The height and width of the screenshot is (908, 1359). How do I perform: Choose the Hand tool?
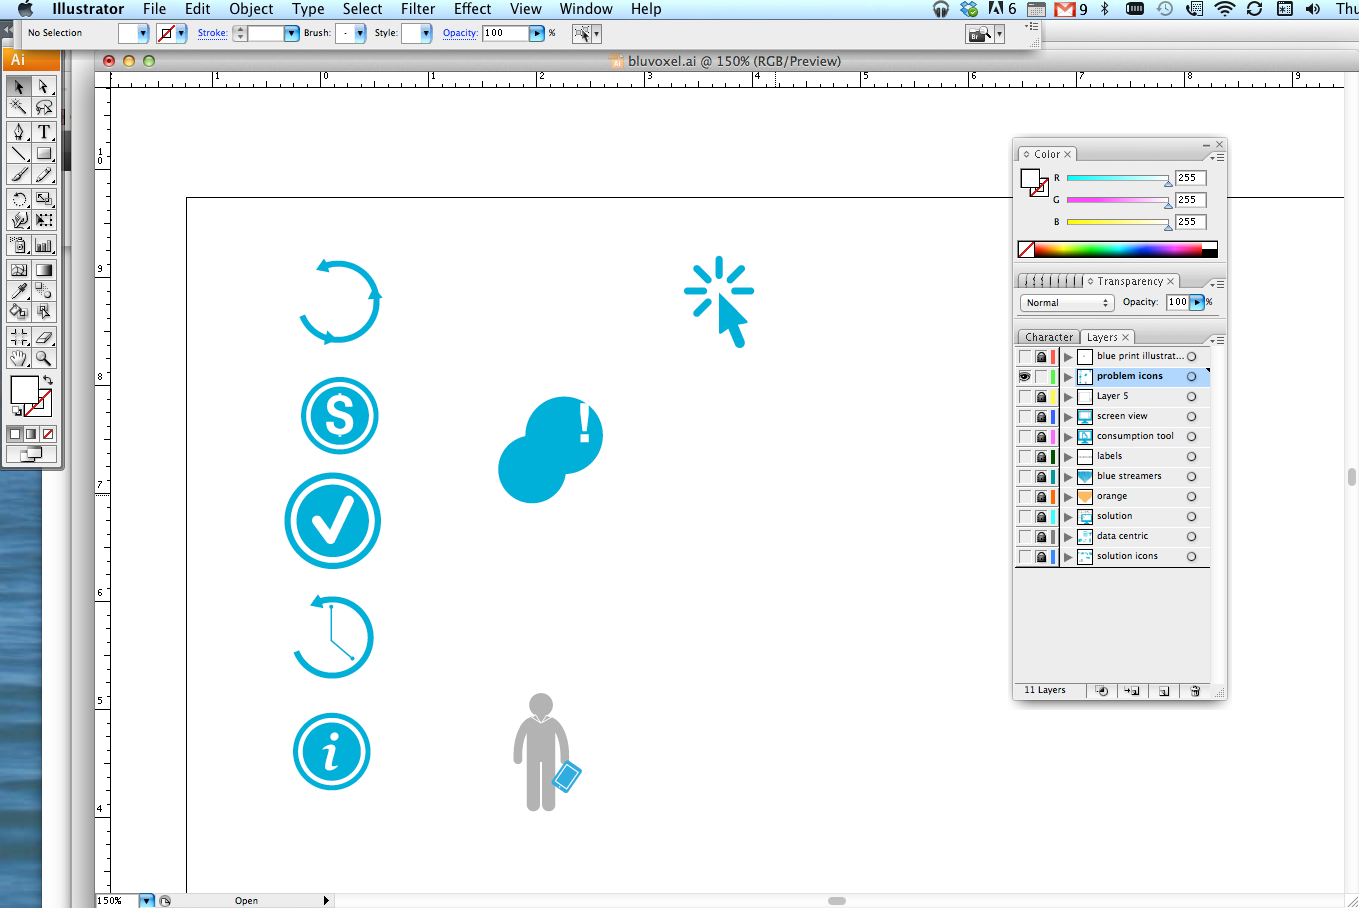tap(18, 358)
